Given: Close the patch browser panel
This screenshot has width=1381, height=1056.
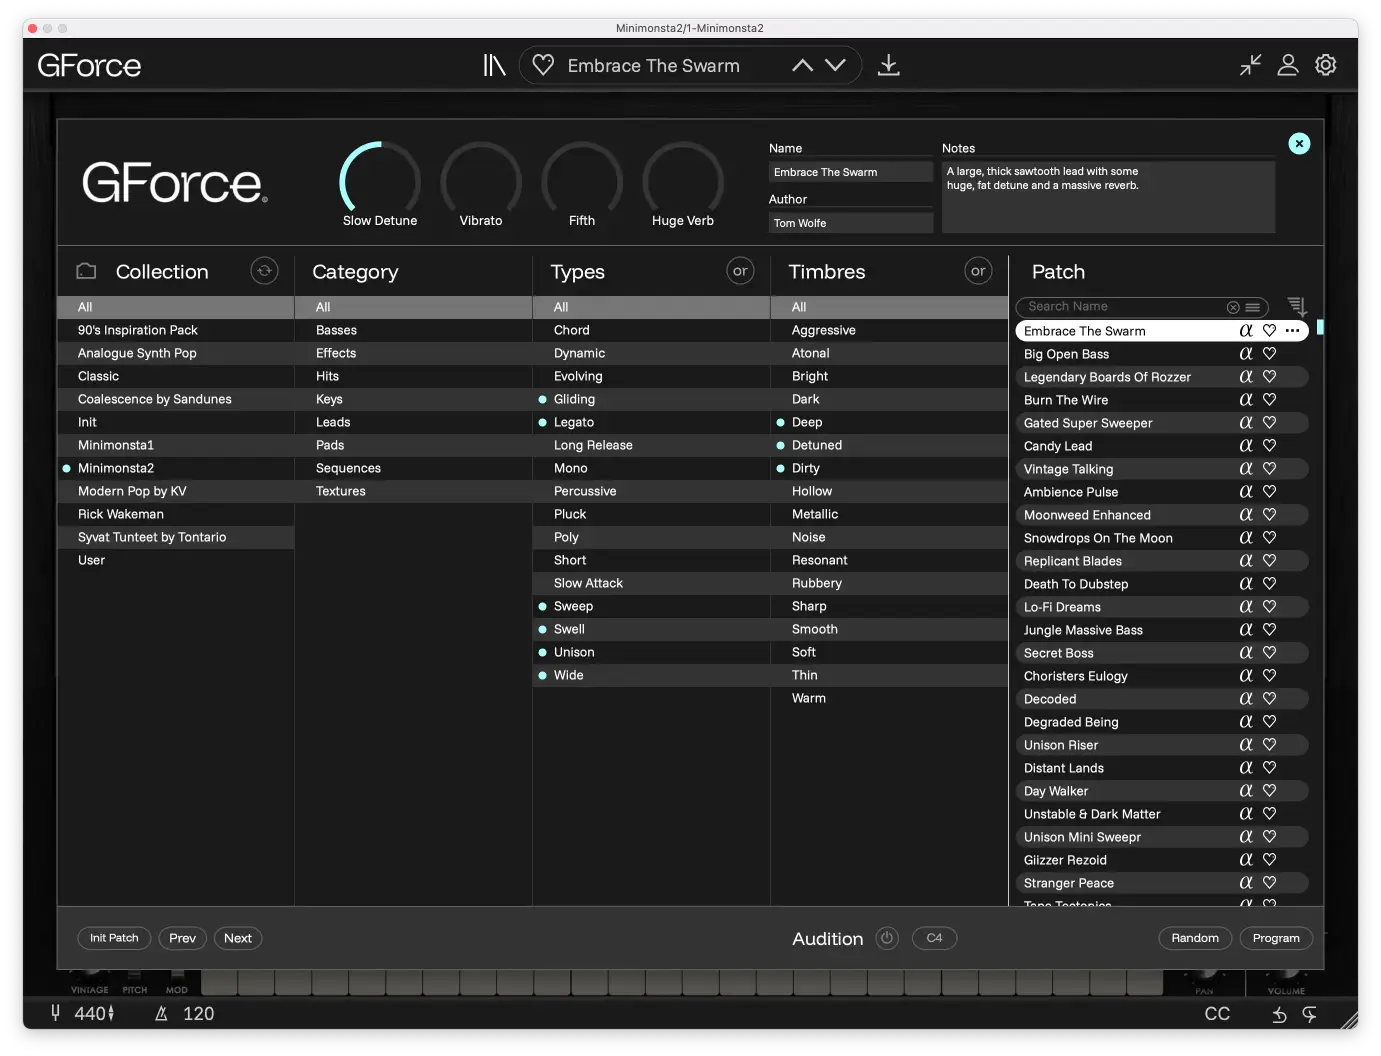Looking at the screenshot, I should click(1299, 144).
